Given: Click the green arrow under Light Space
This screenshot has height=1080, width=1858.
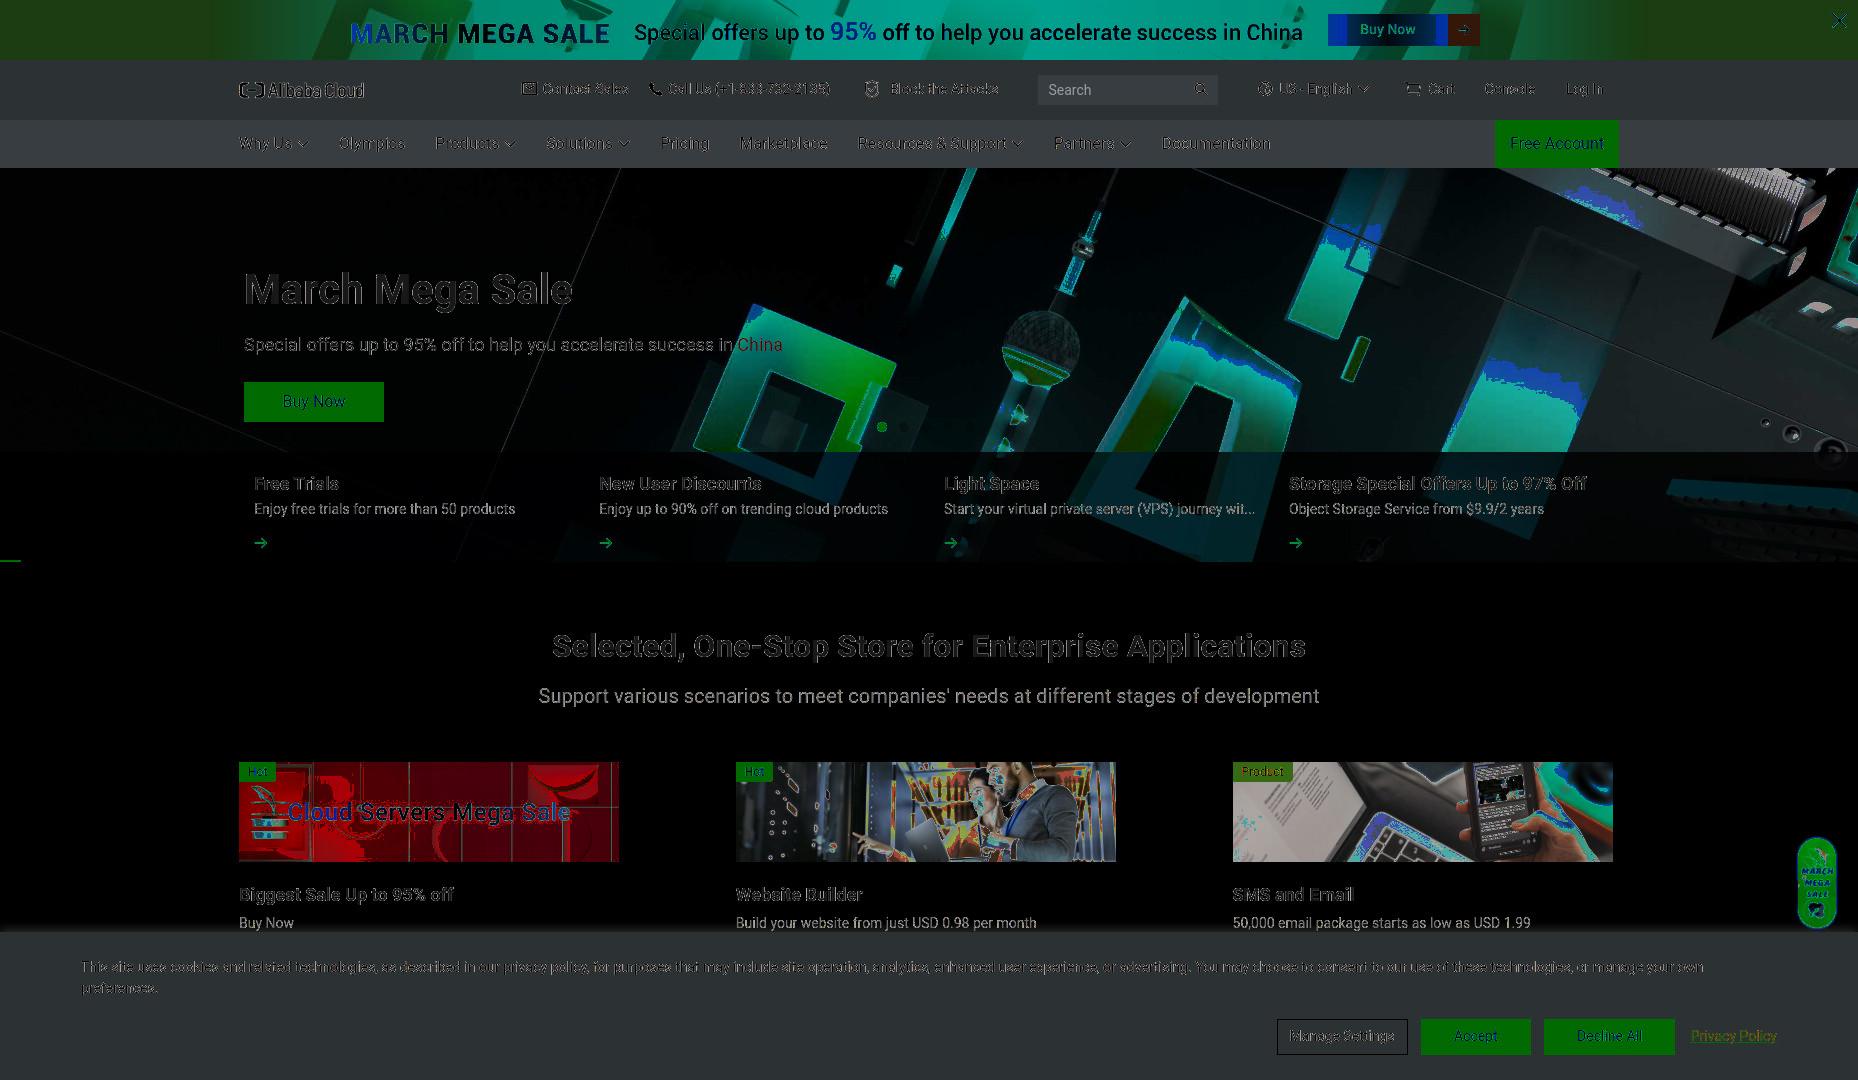Looking at the screenshot, I should coord(951,543).
